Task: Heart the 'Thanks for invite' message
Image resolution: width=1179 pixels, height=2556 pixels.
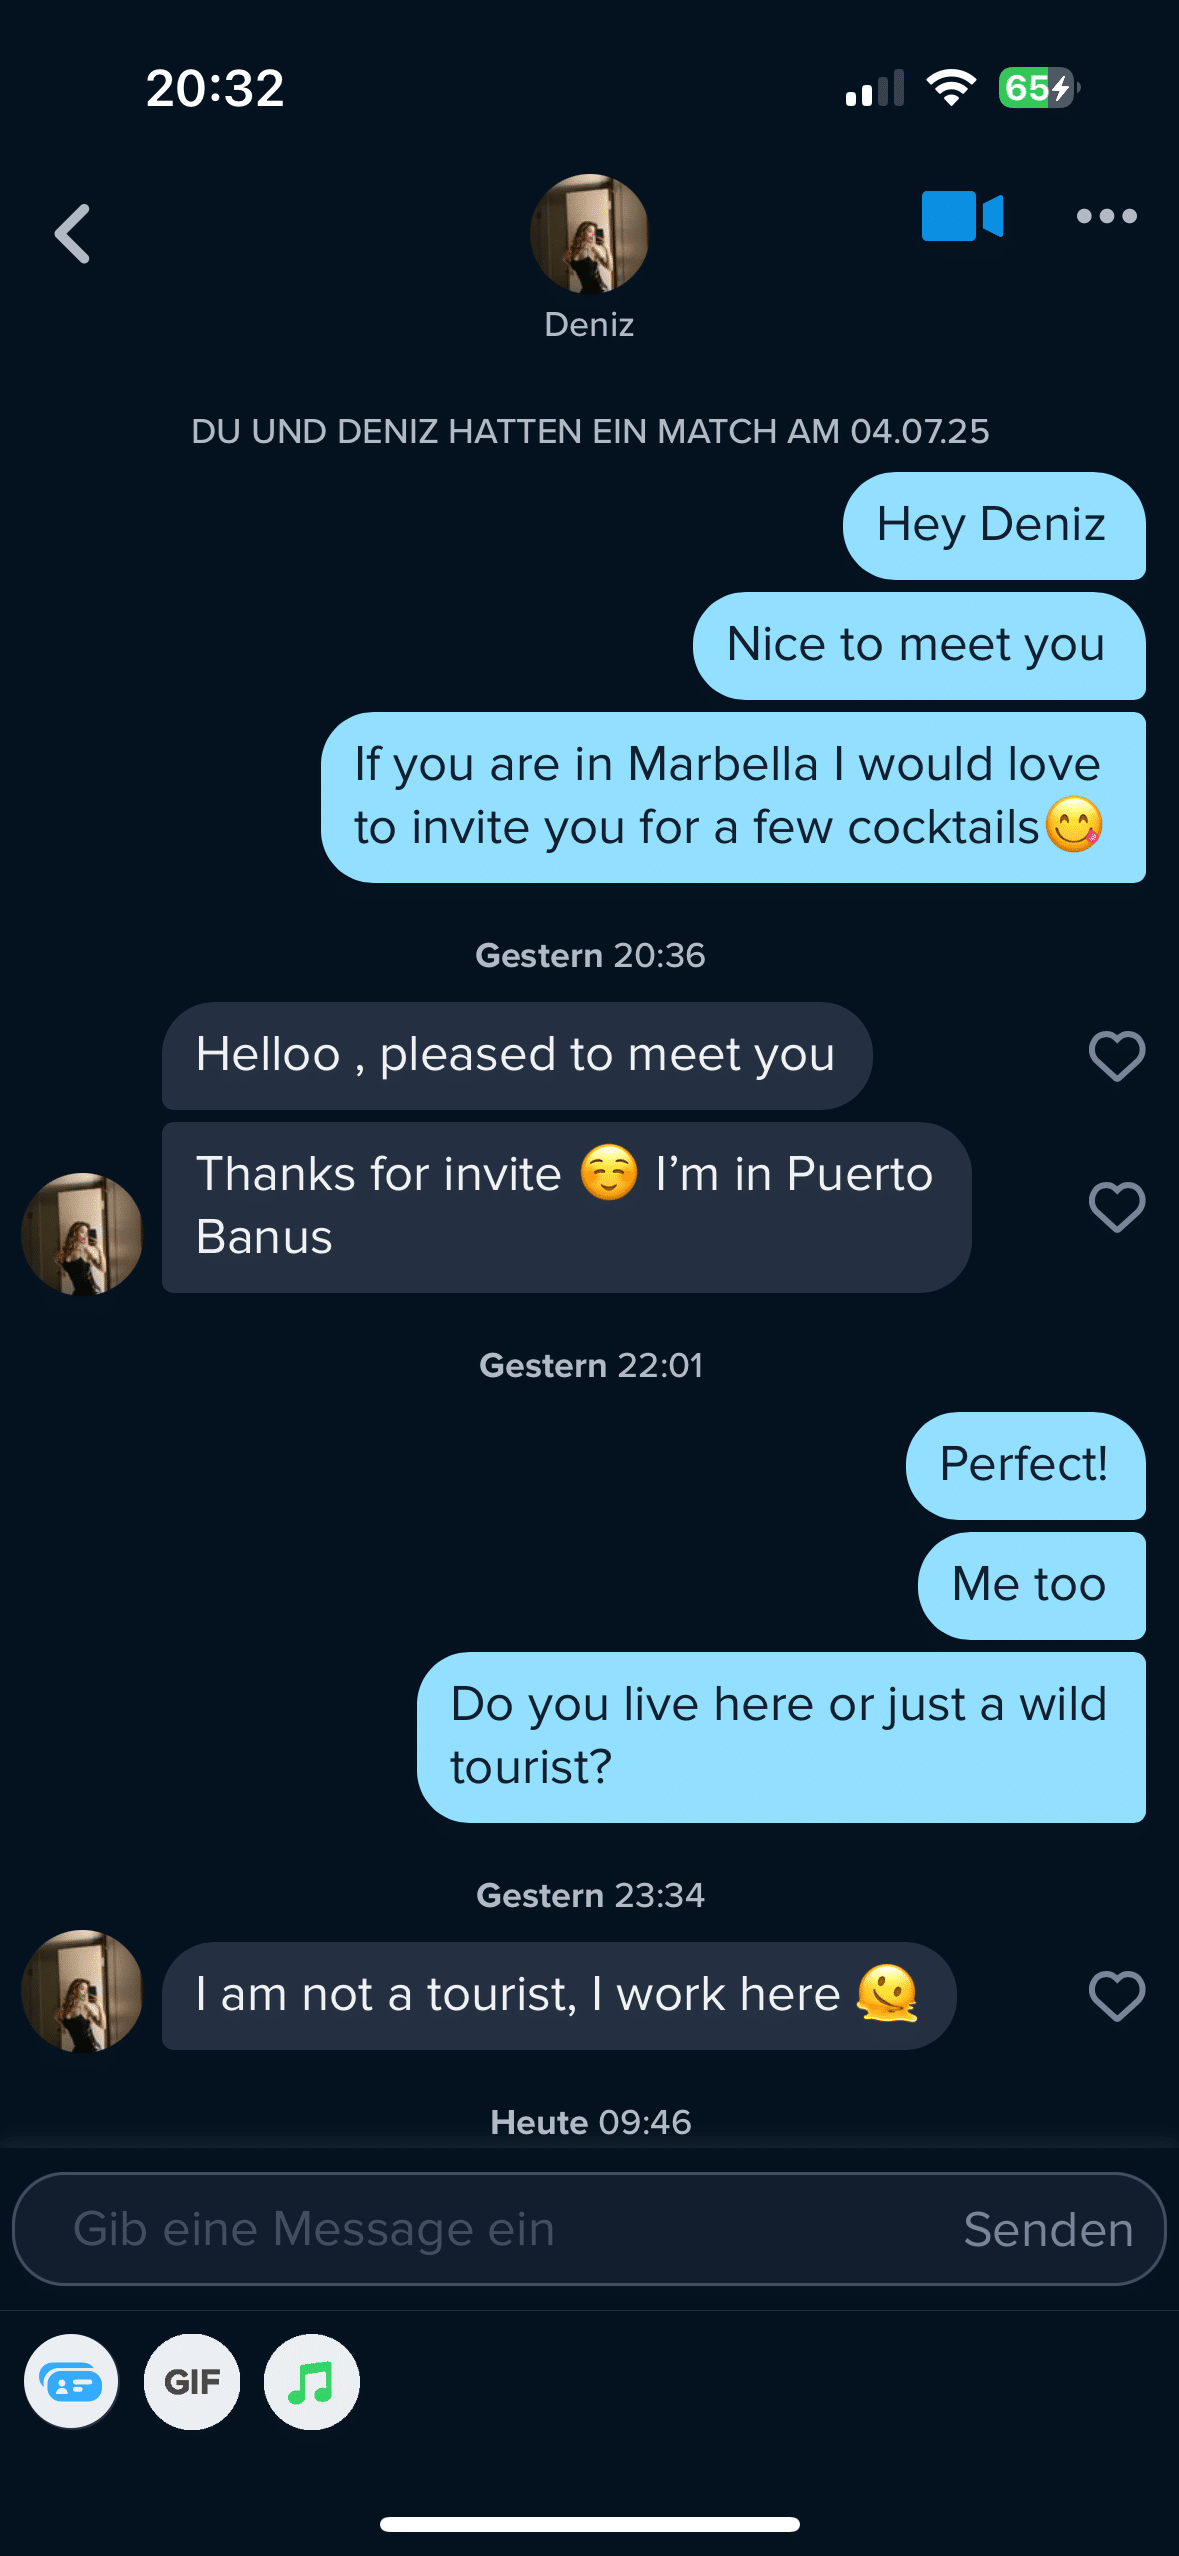Action: pos(1116,1207)
